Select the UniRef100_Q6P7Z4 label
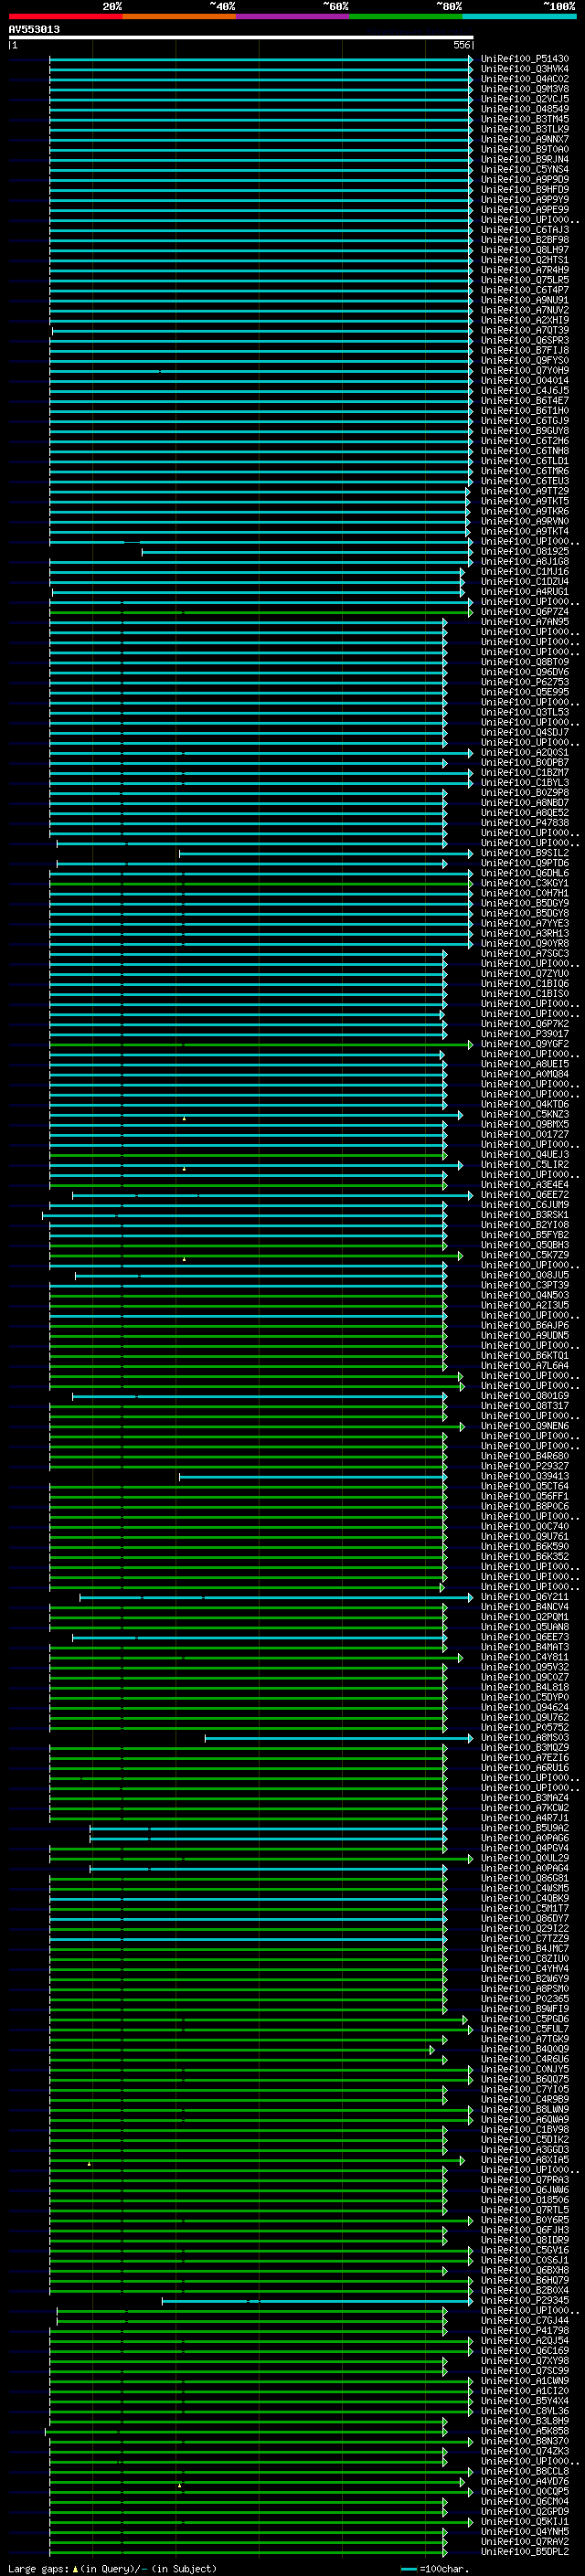 click(525, 612)
